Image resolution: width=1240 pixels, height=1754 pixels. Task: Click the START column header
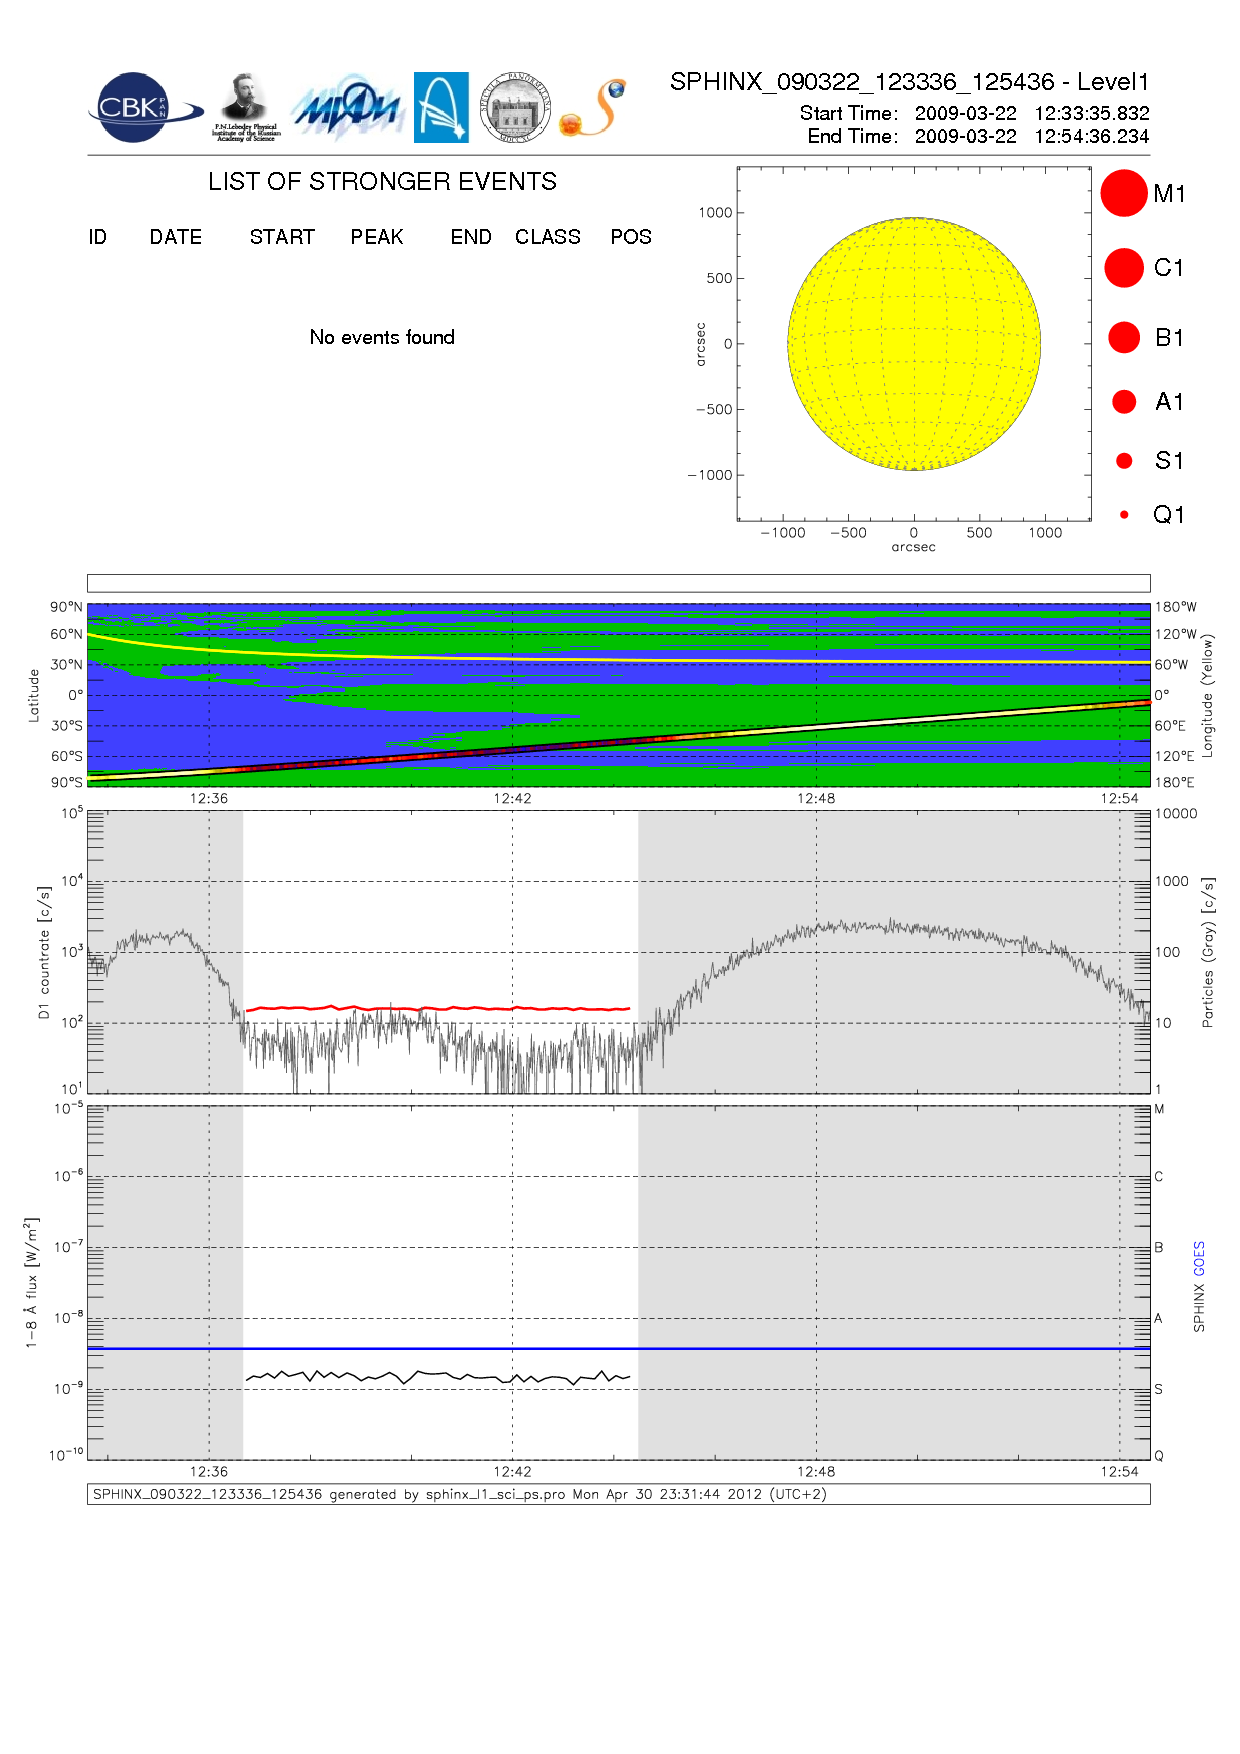click(282, 237)
